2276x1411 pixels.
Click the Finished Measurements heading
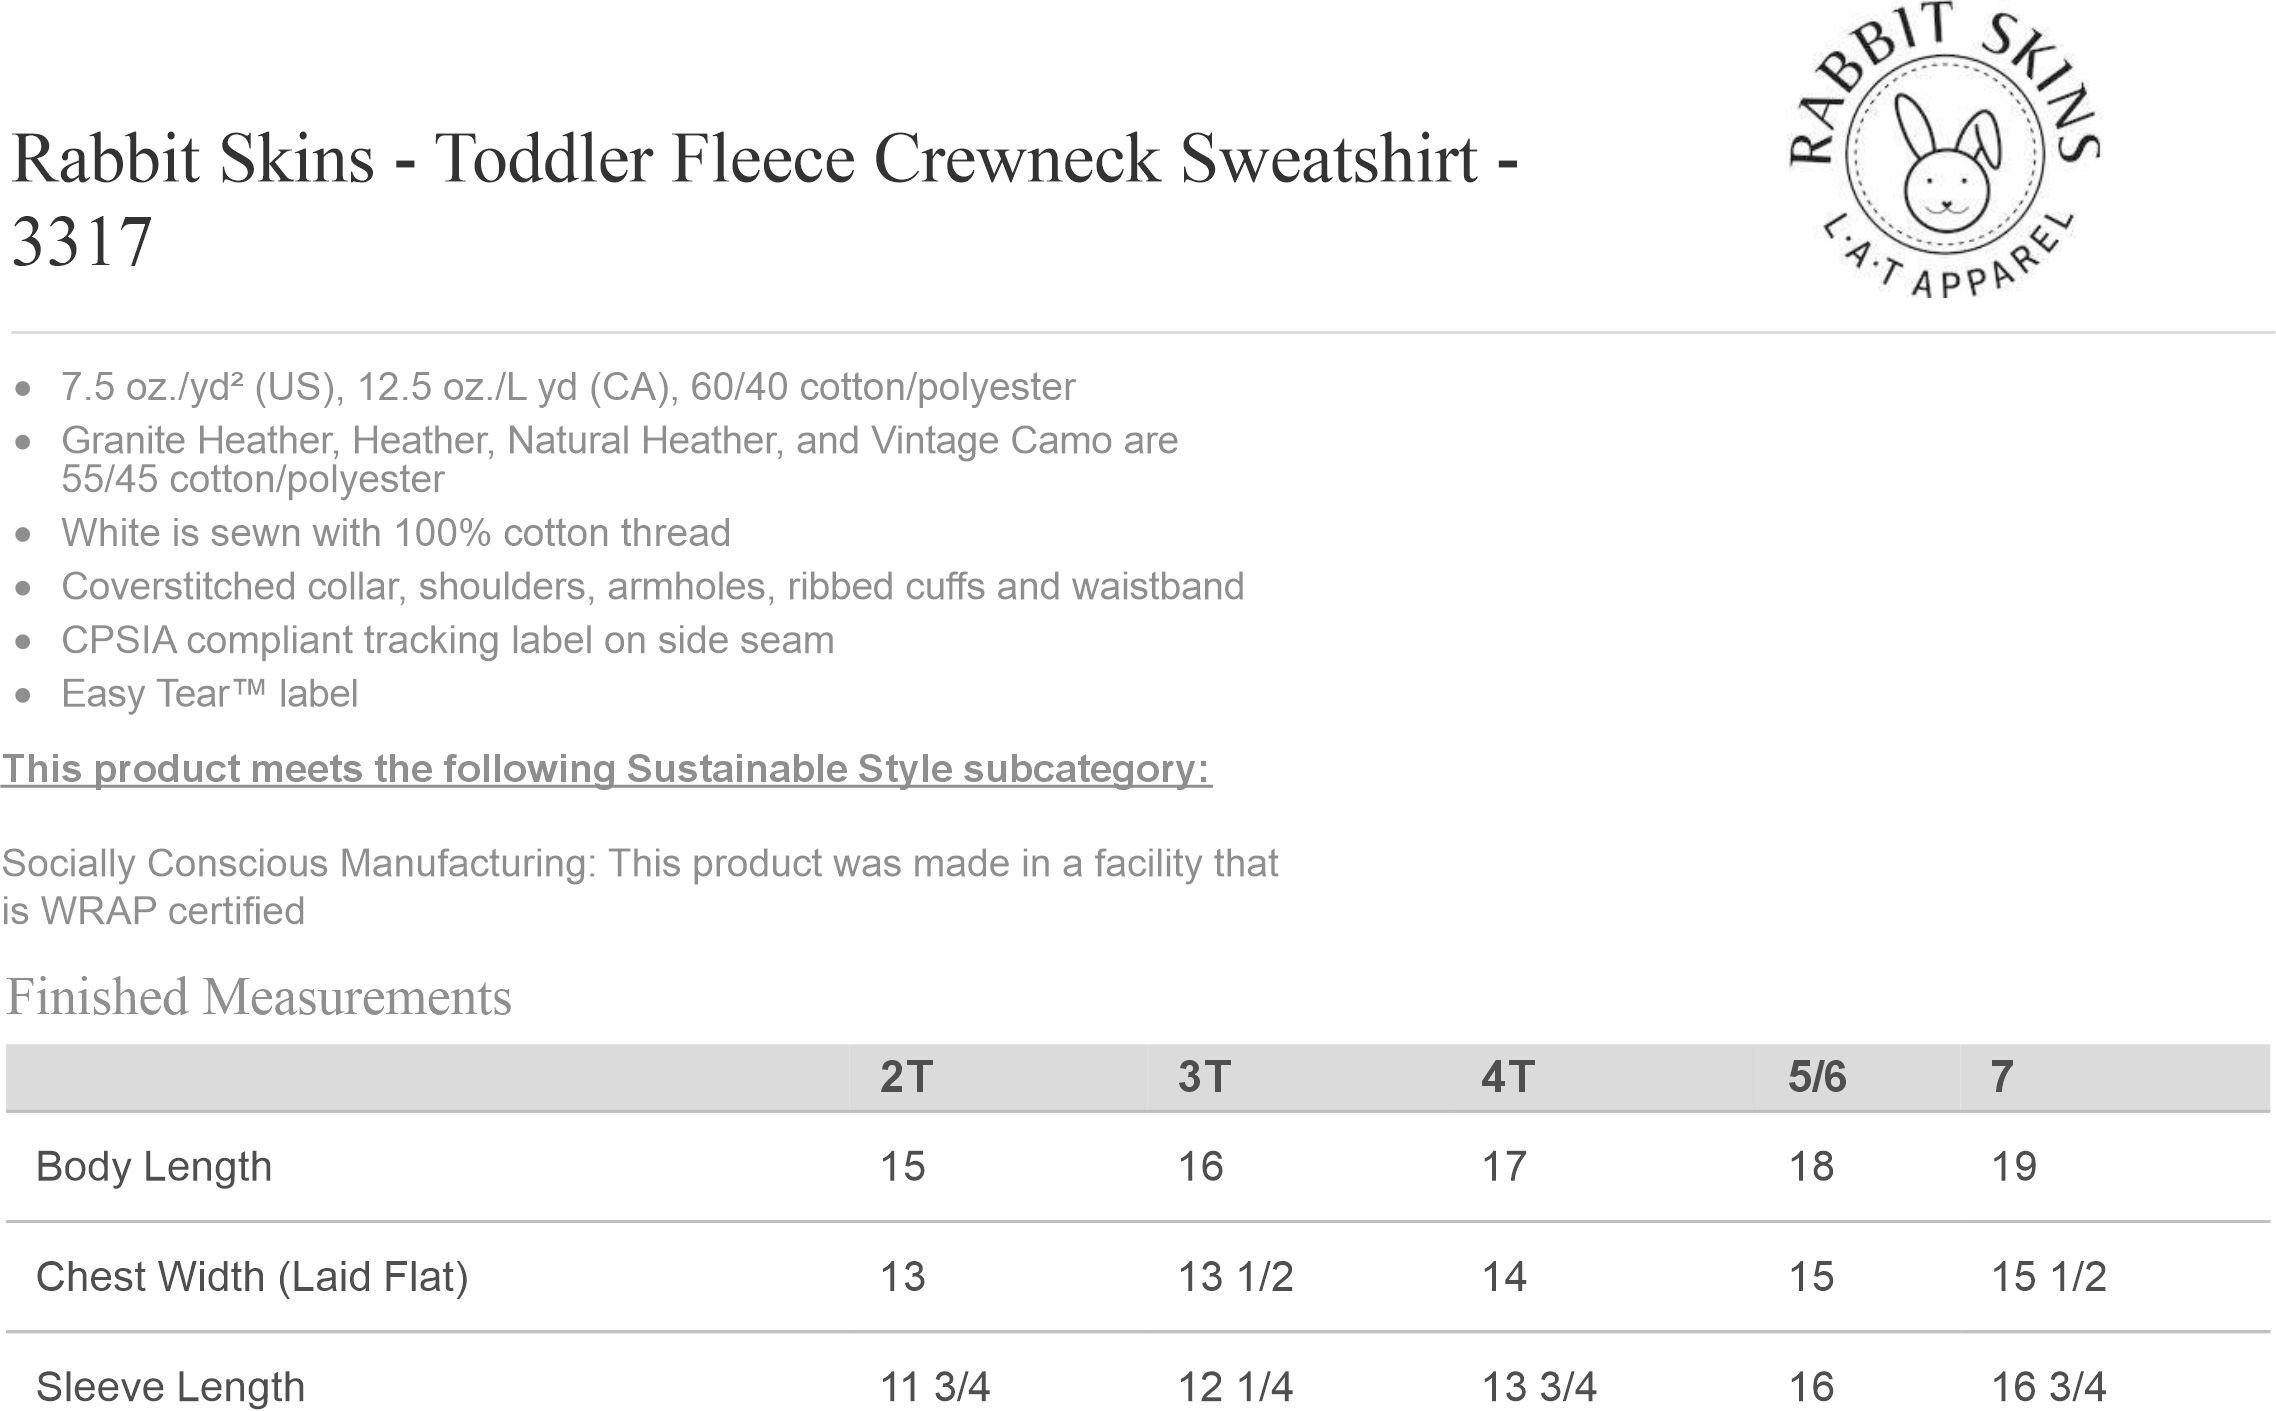tap(259, 997)
